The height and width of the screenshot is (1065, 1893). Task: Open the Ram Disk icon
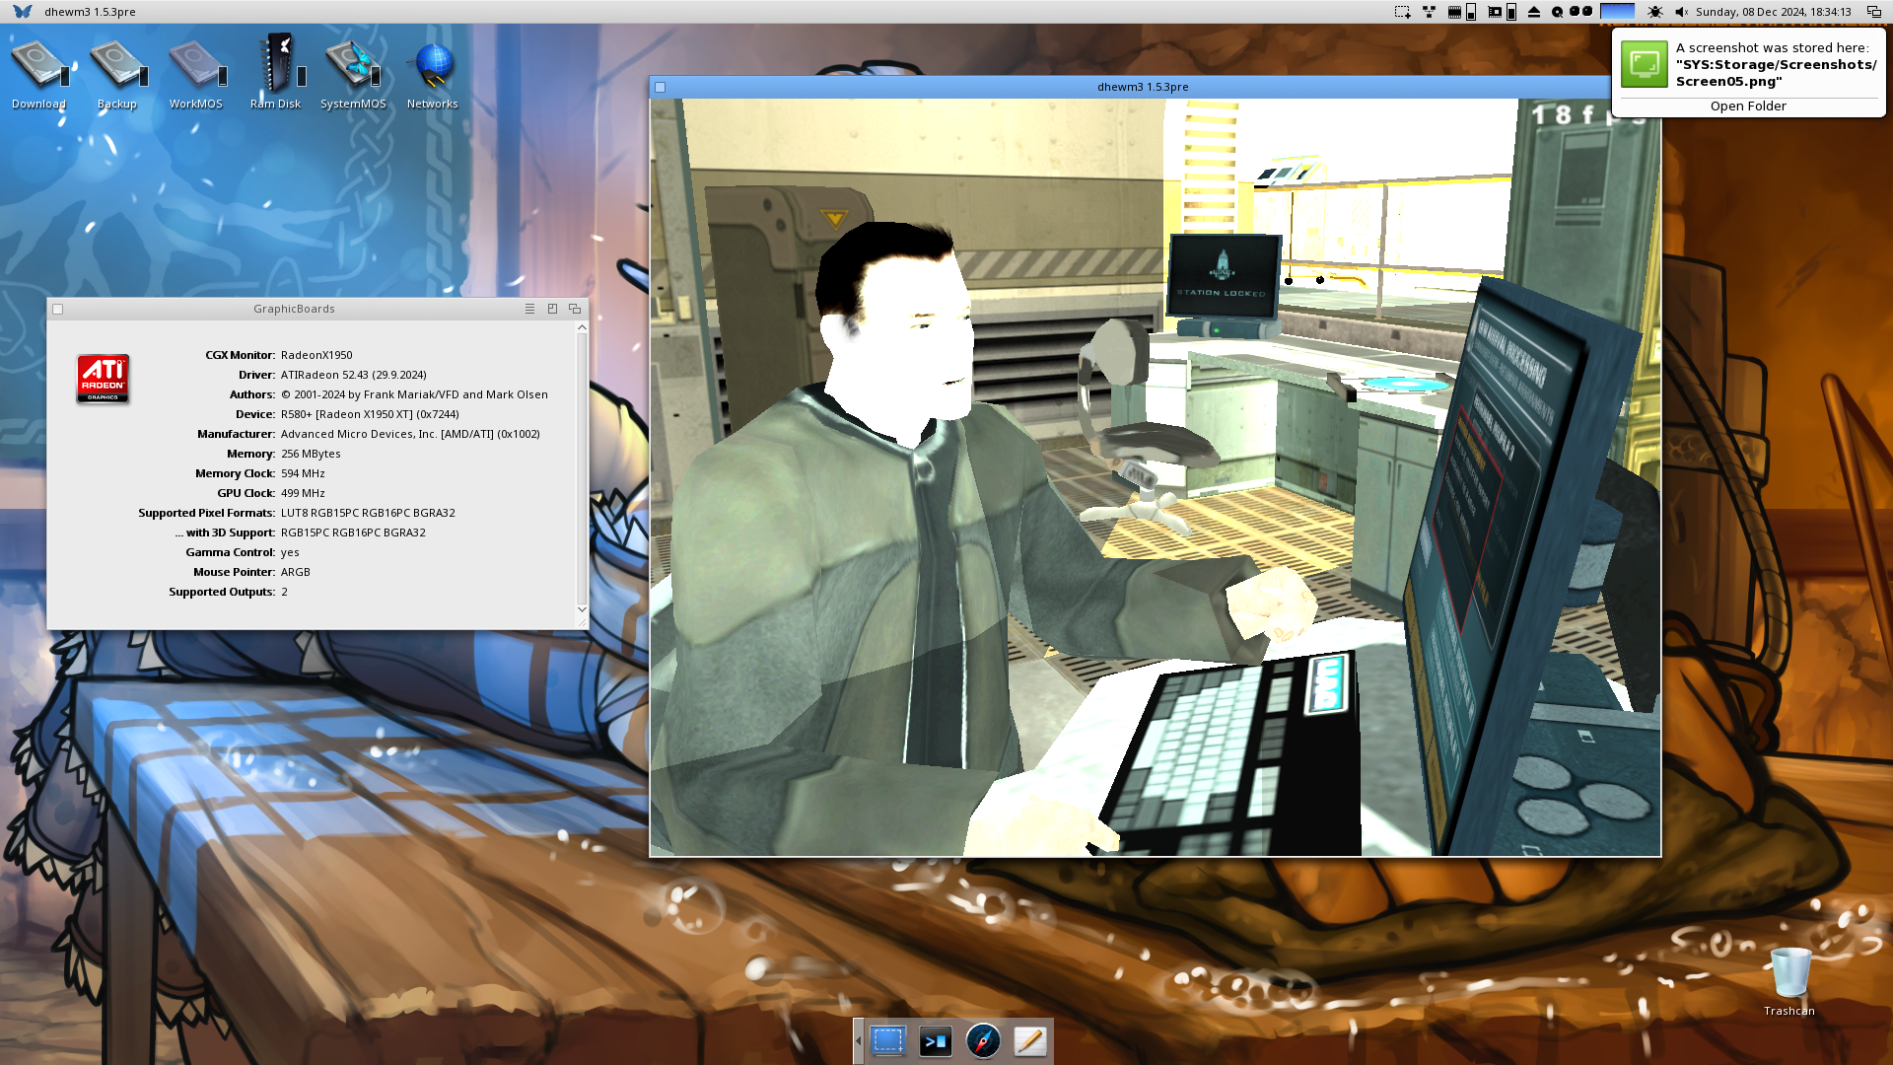click(275, 72)
